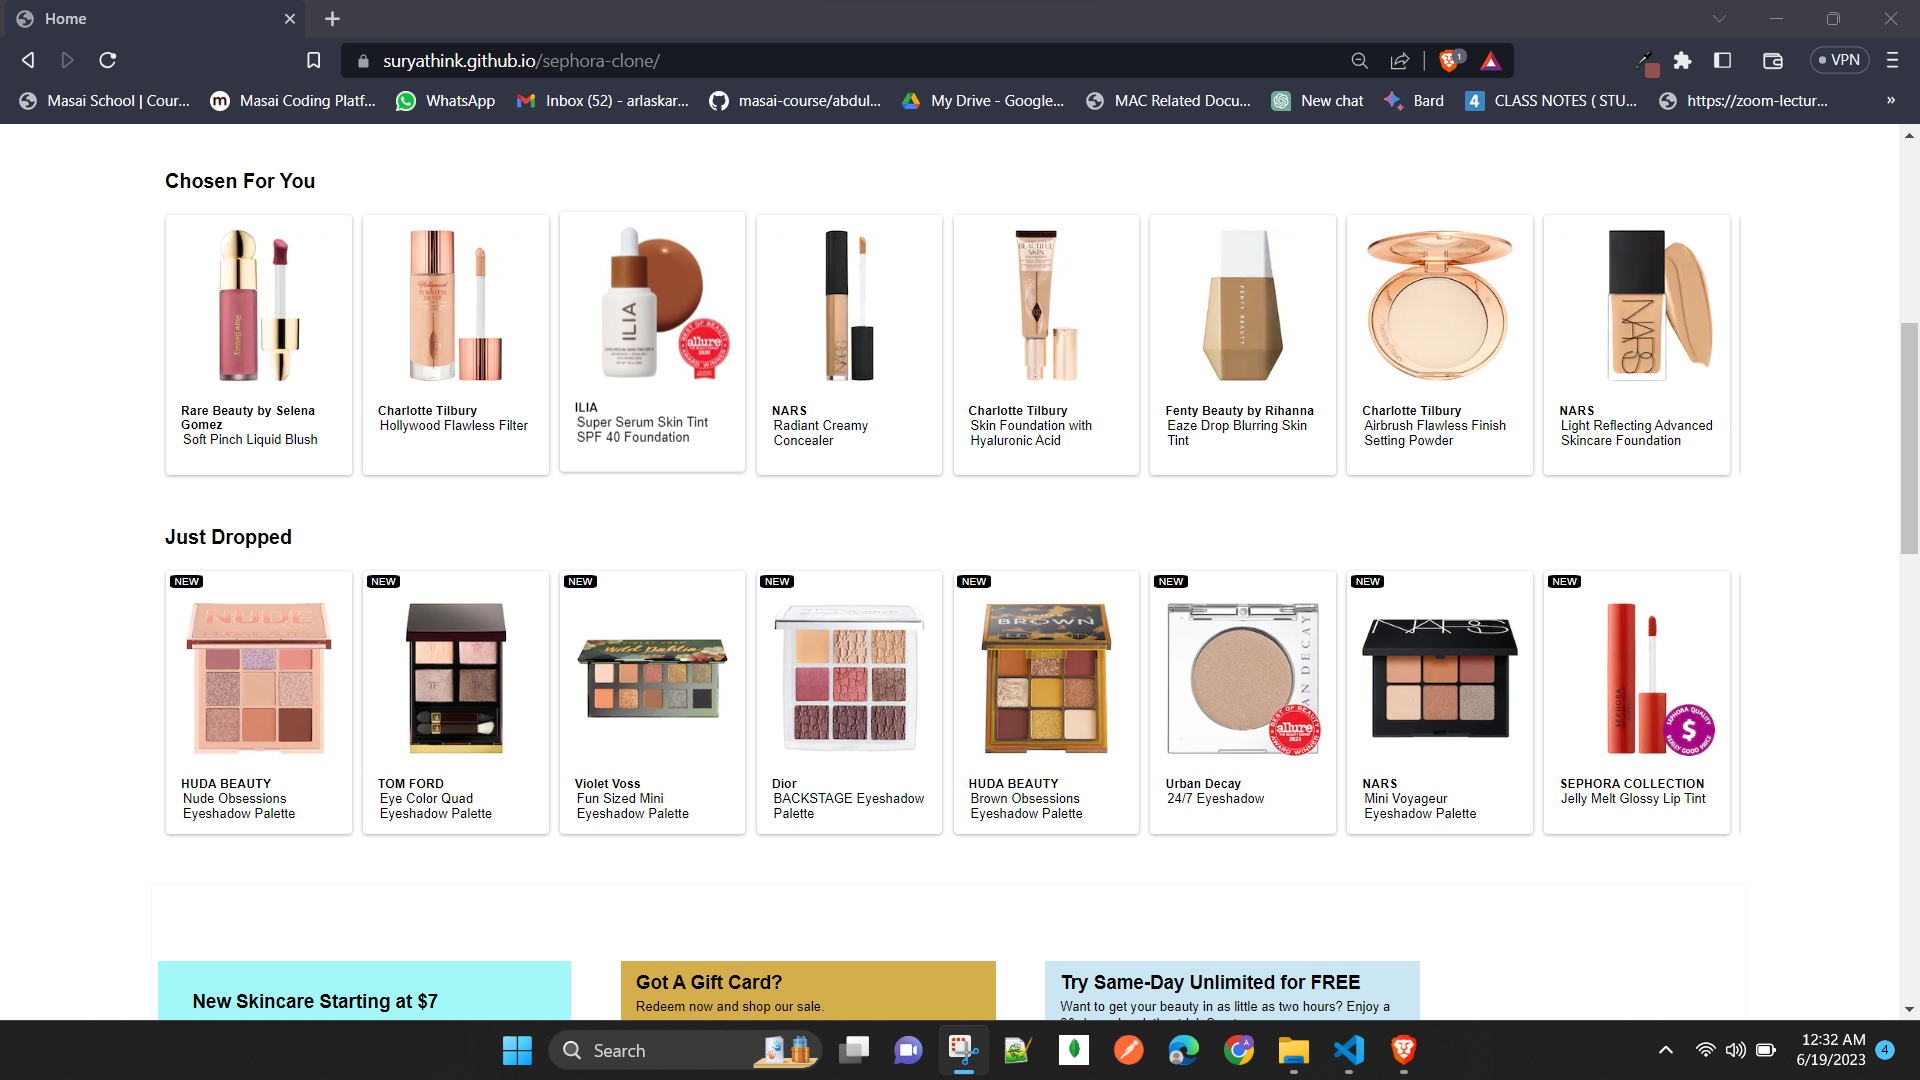Open Visual Studio Code from taskbar
1920x1080 pixels.
click(x=1348, y=1050)
